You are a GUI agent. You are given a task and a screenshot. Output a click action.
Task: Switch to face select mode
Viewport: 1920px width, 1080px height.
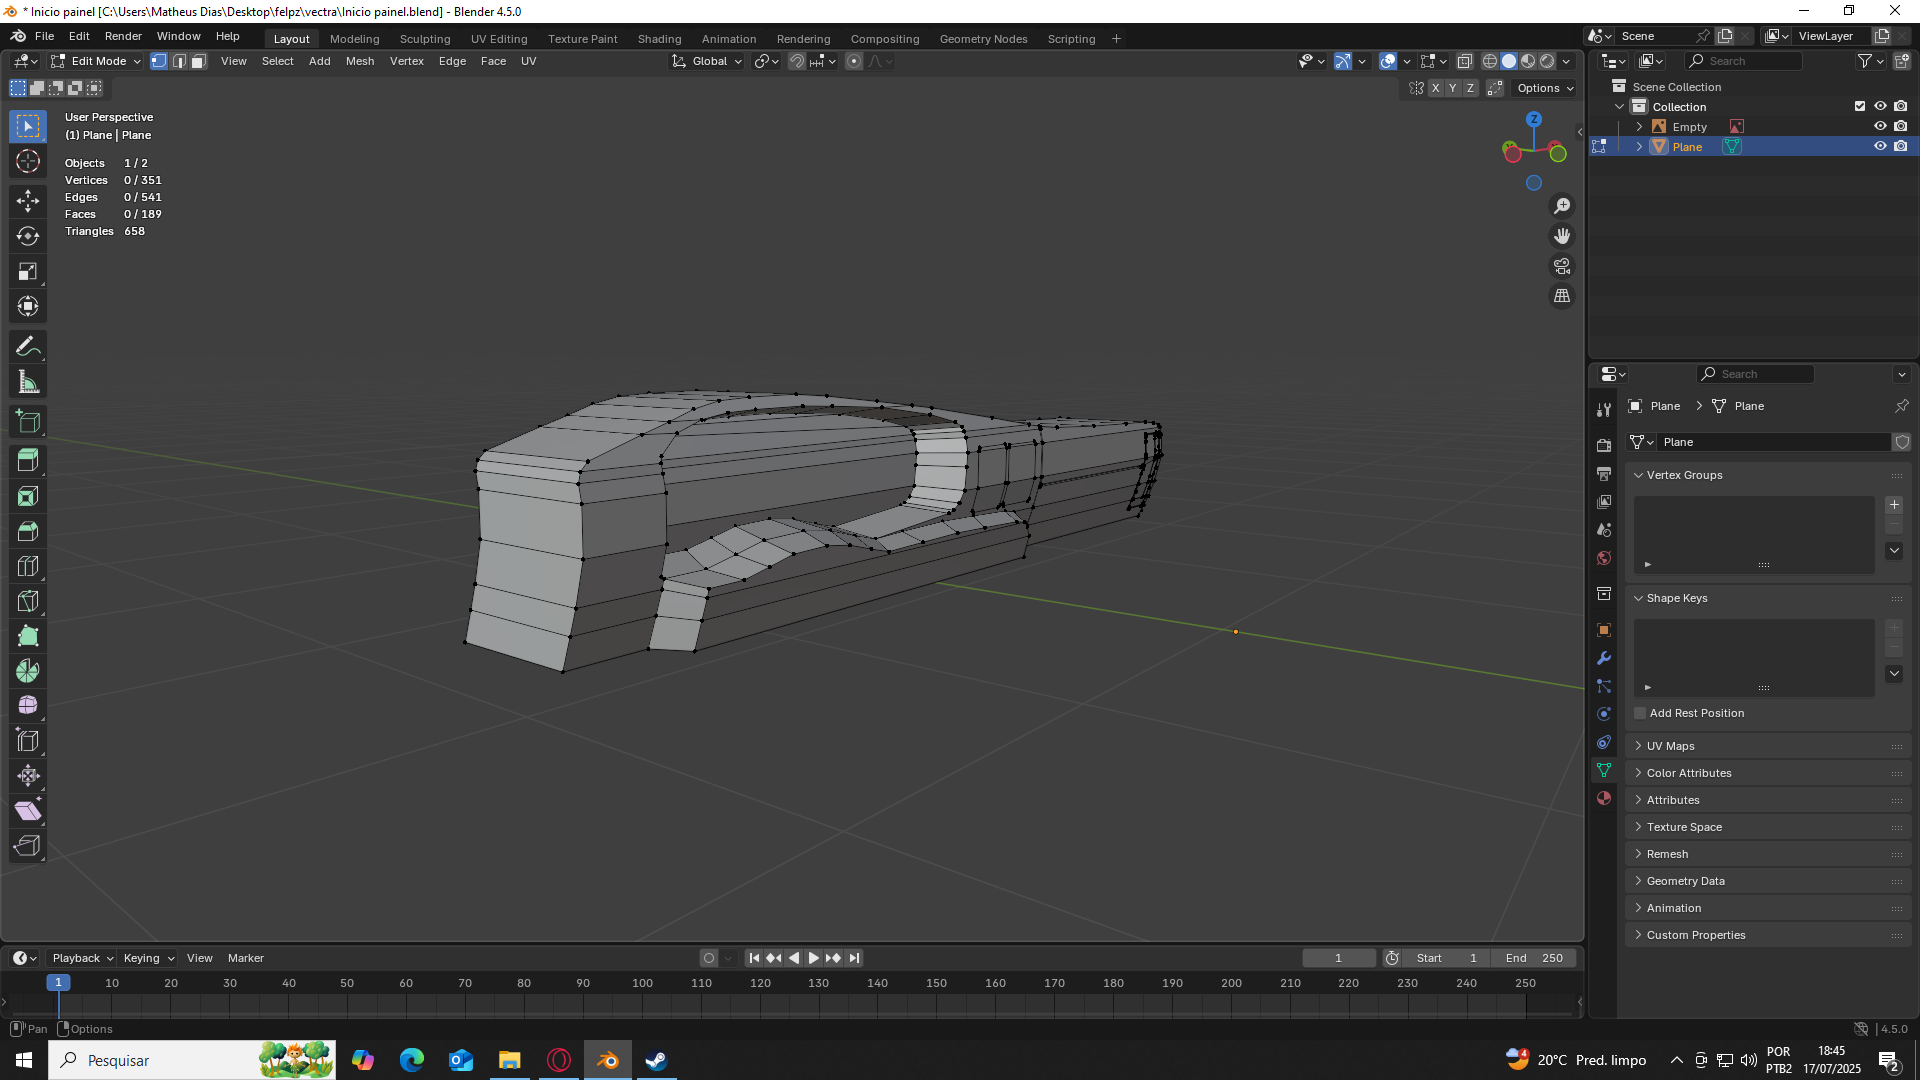point(198,61)
